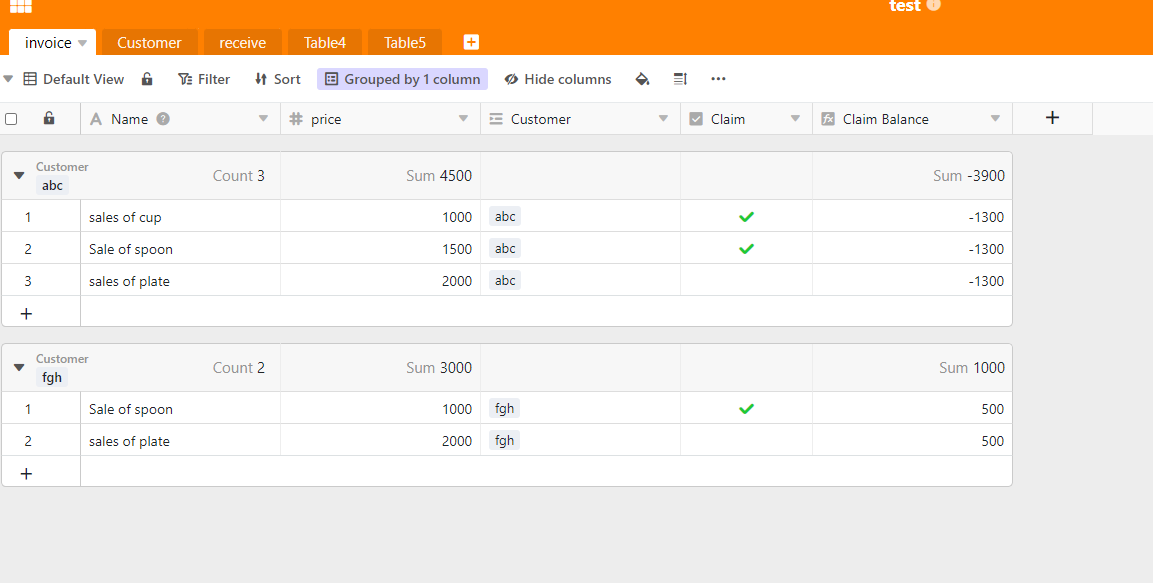Toggle the select all rows checkbox

pos(11,119)
